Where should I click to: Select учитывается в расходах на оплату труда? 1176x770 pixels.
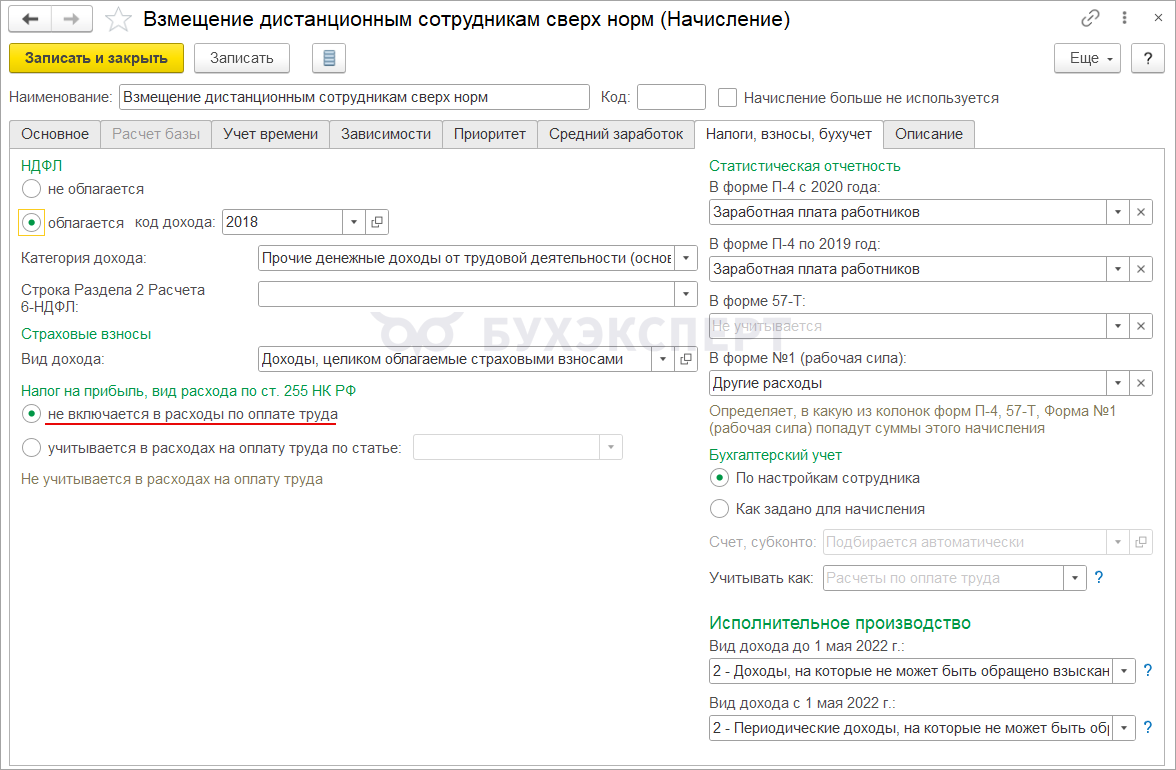coord(31,448)
